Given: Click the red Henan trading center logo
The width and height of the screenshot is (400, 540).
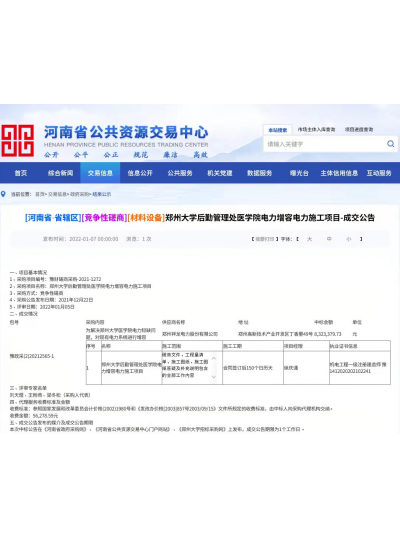Looking at the screenshot, I should click(x=17, y=141).
